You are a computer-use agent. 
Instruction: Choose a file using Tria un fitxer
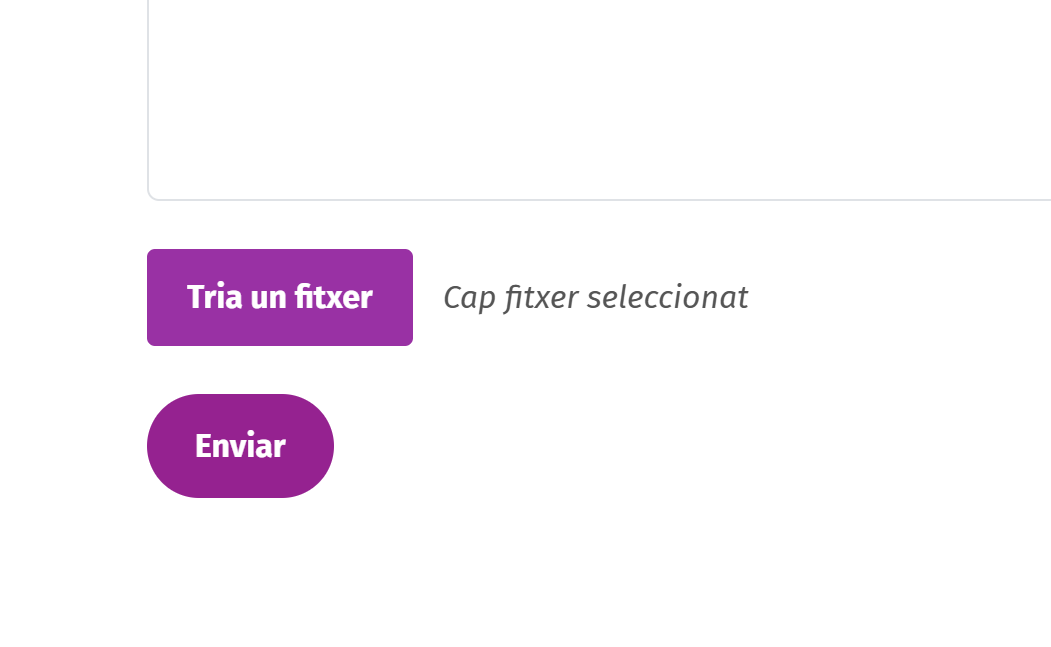click(280, 297)
